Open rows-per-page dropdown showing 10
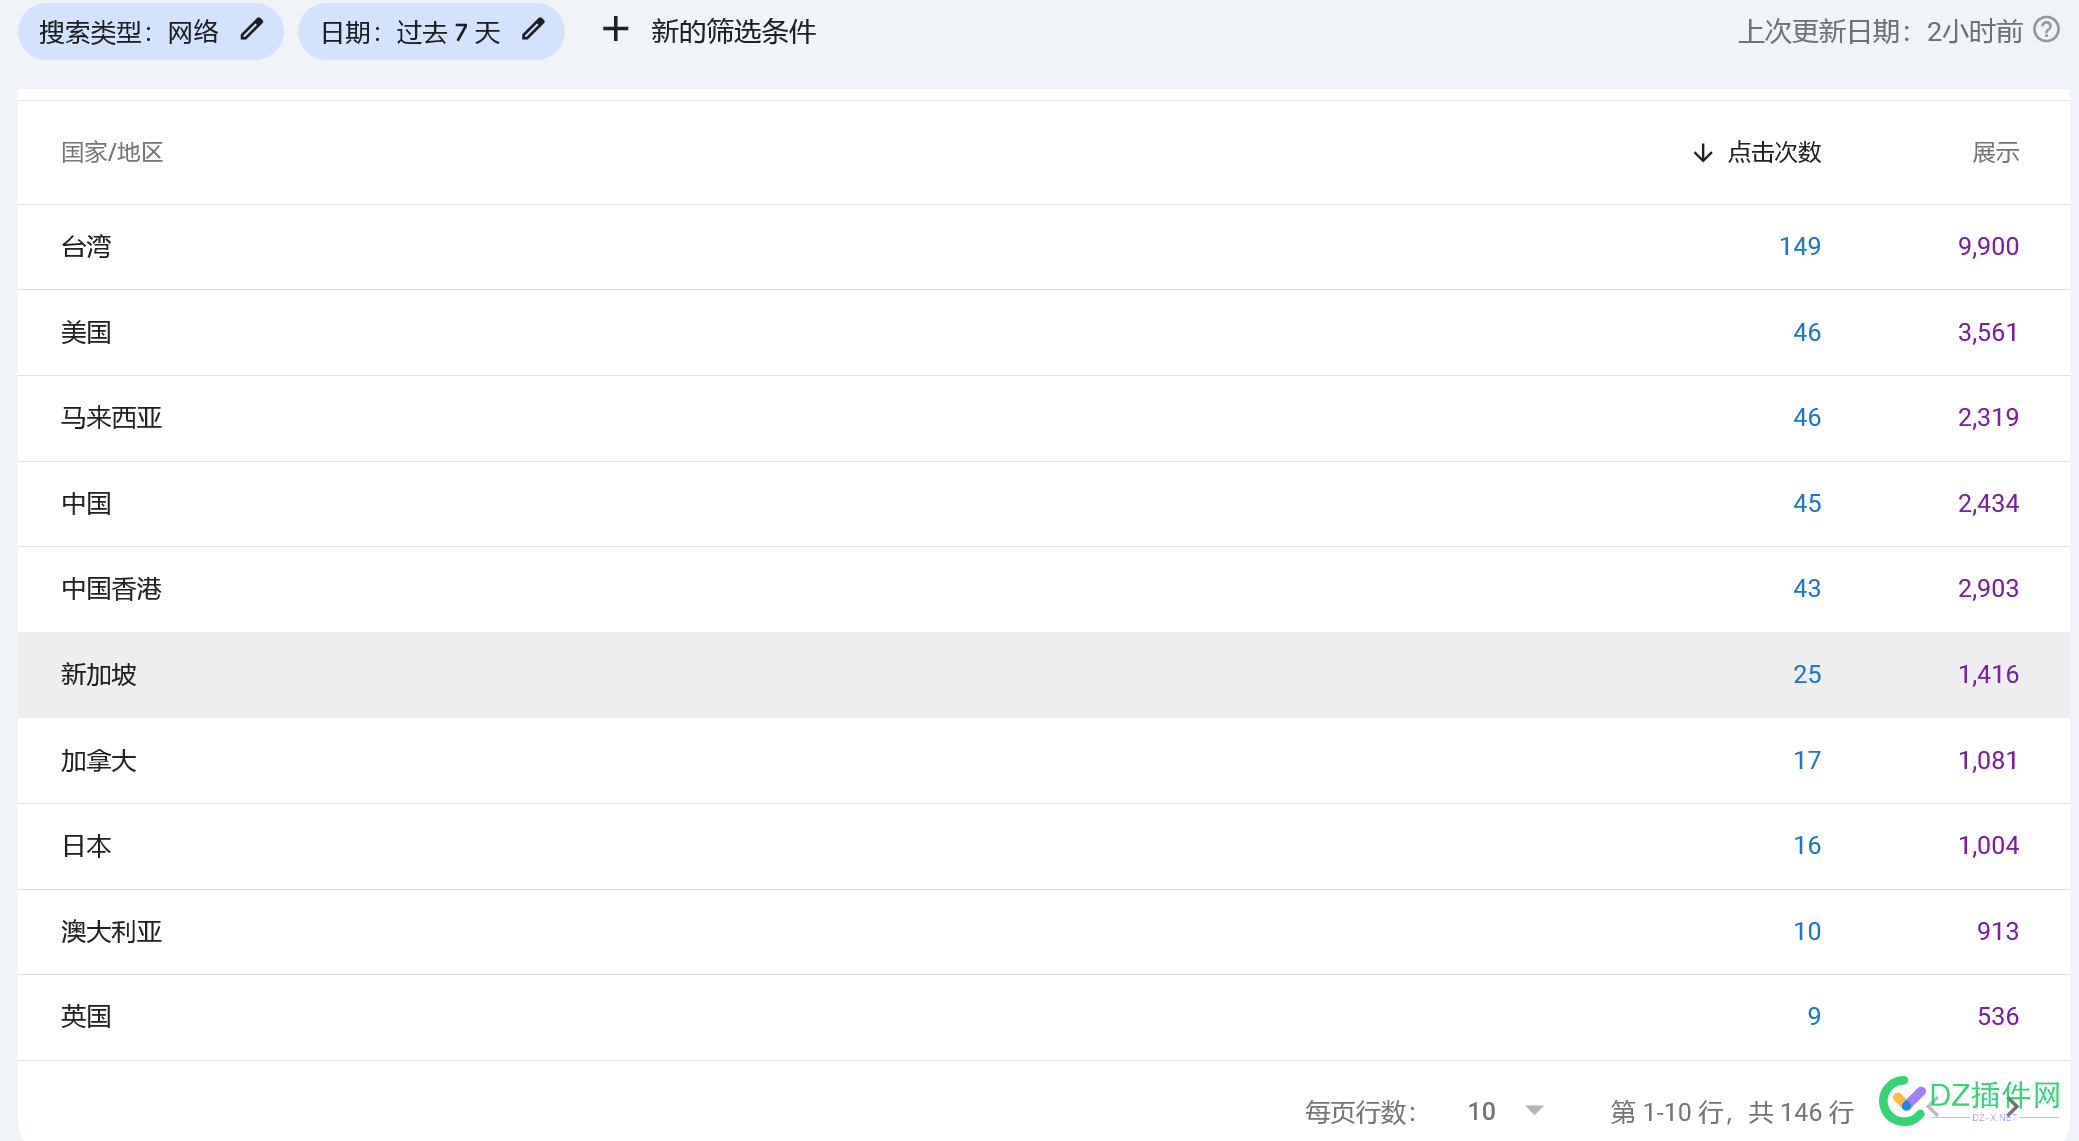Screen dimensions: 2079x1141 1505,1111
